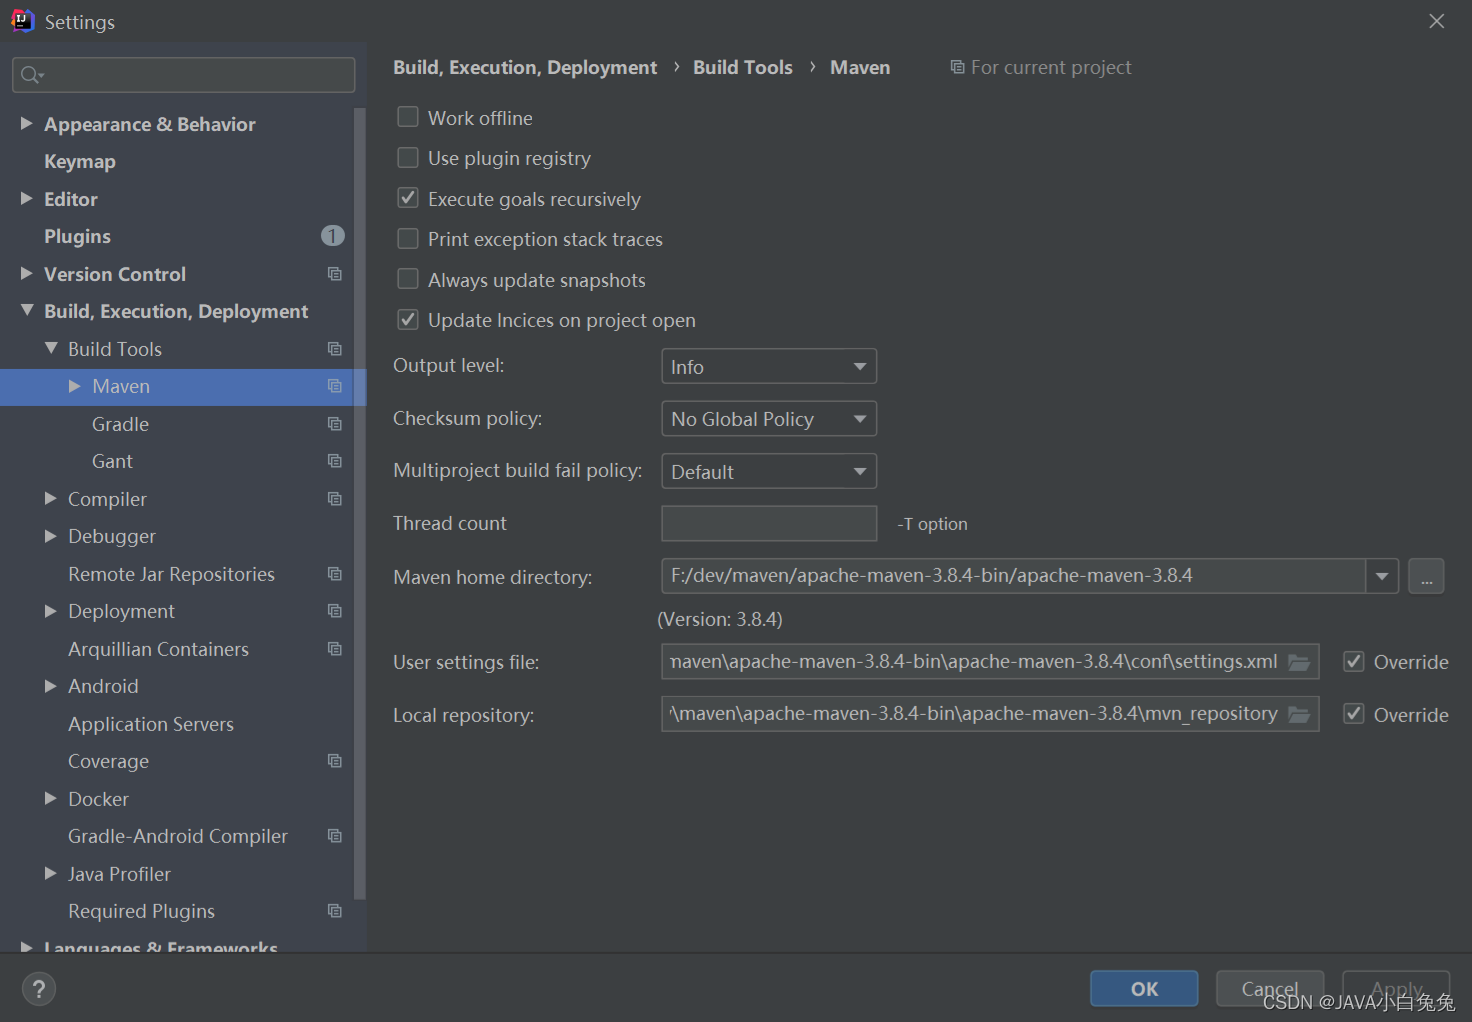Image resolution: width=1472 pixels, height=1022 pixels.
Task: Expand the Java Profiler node
Action: (51, 873)
